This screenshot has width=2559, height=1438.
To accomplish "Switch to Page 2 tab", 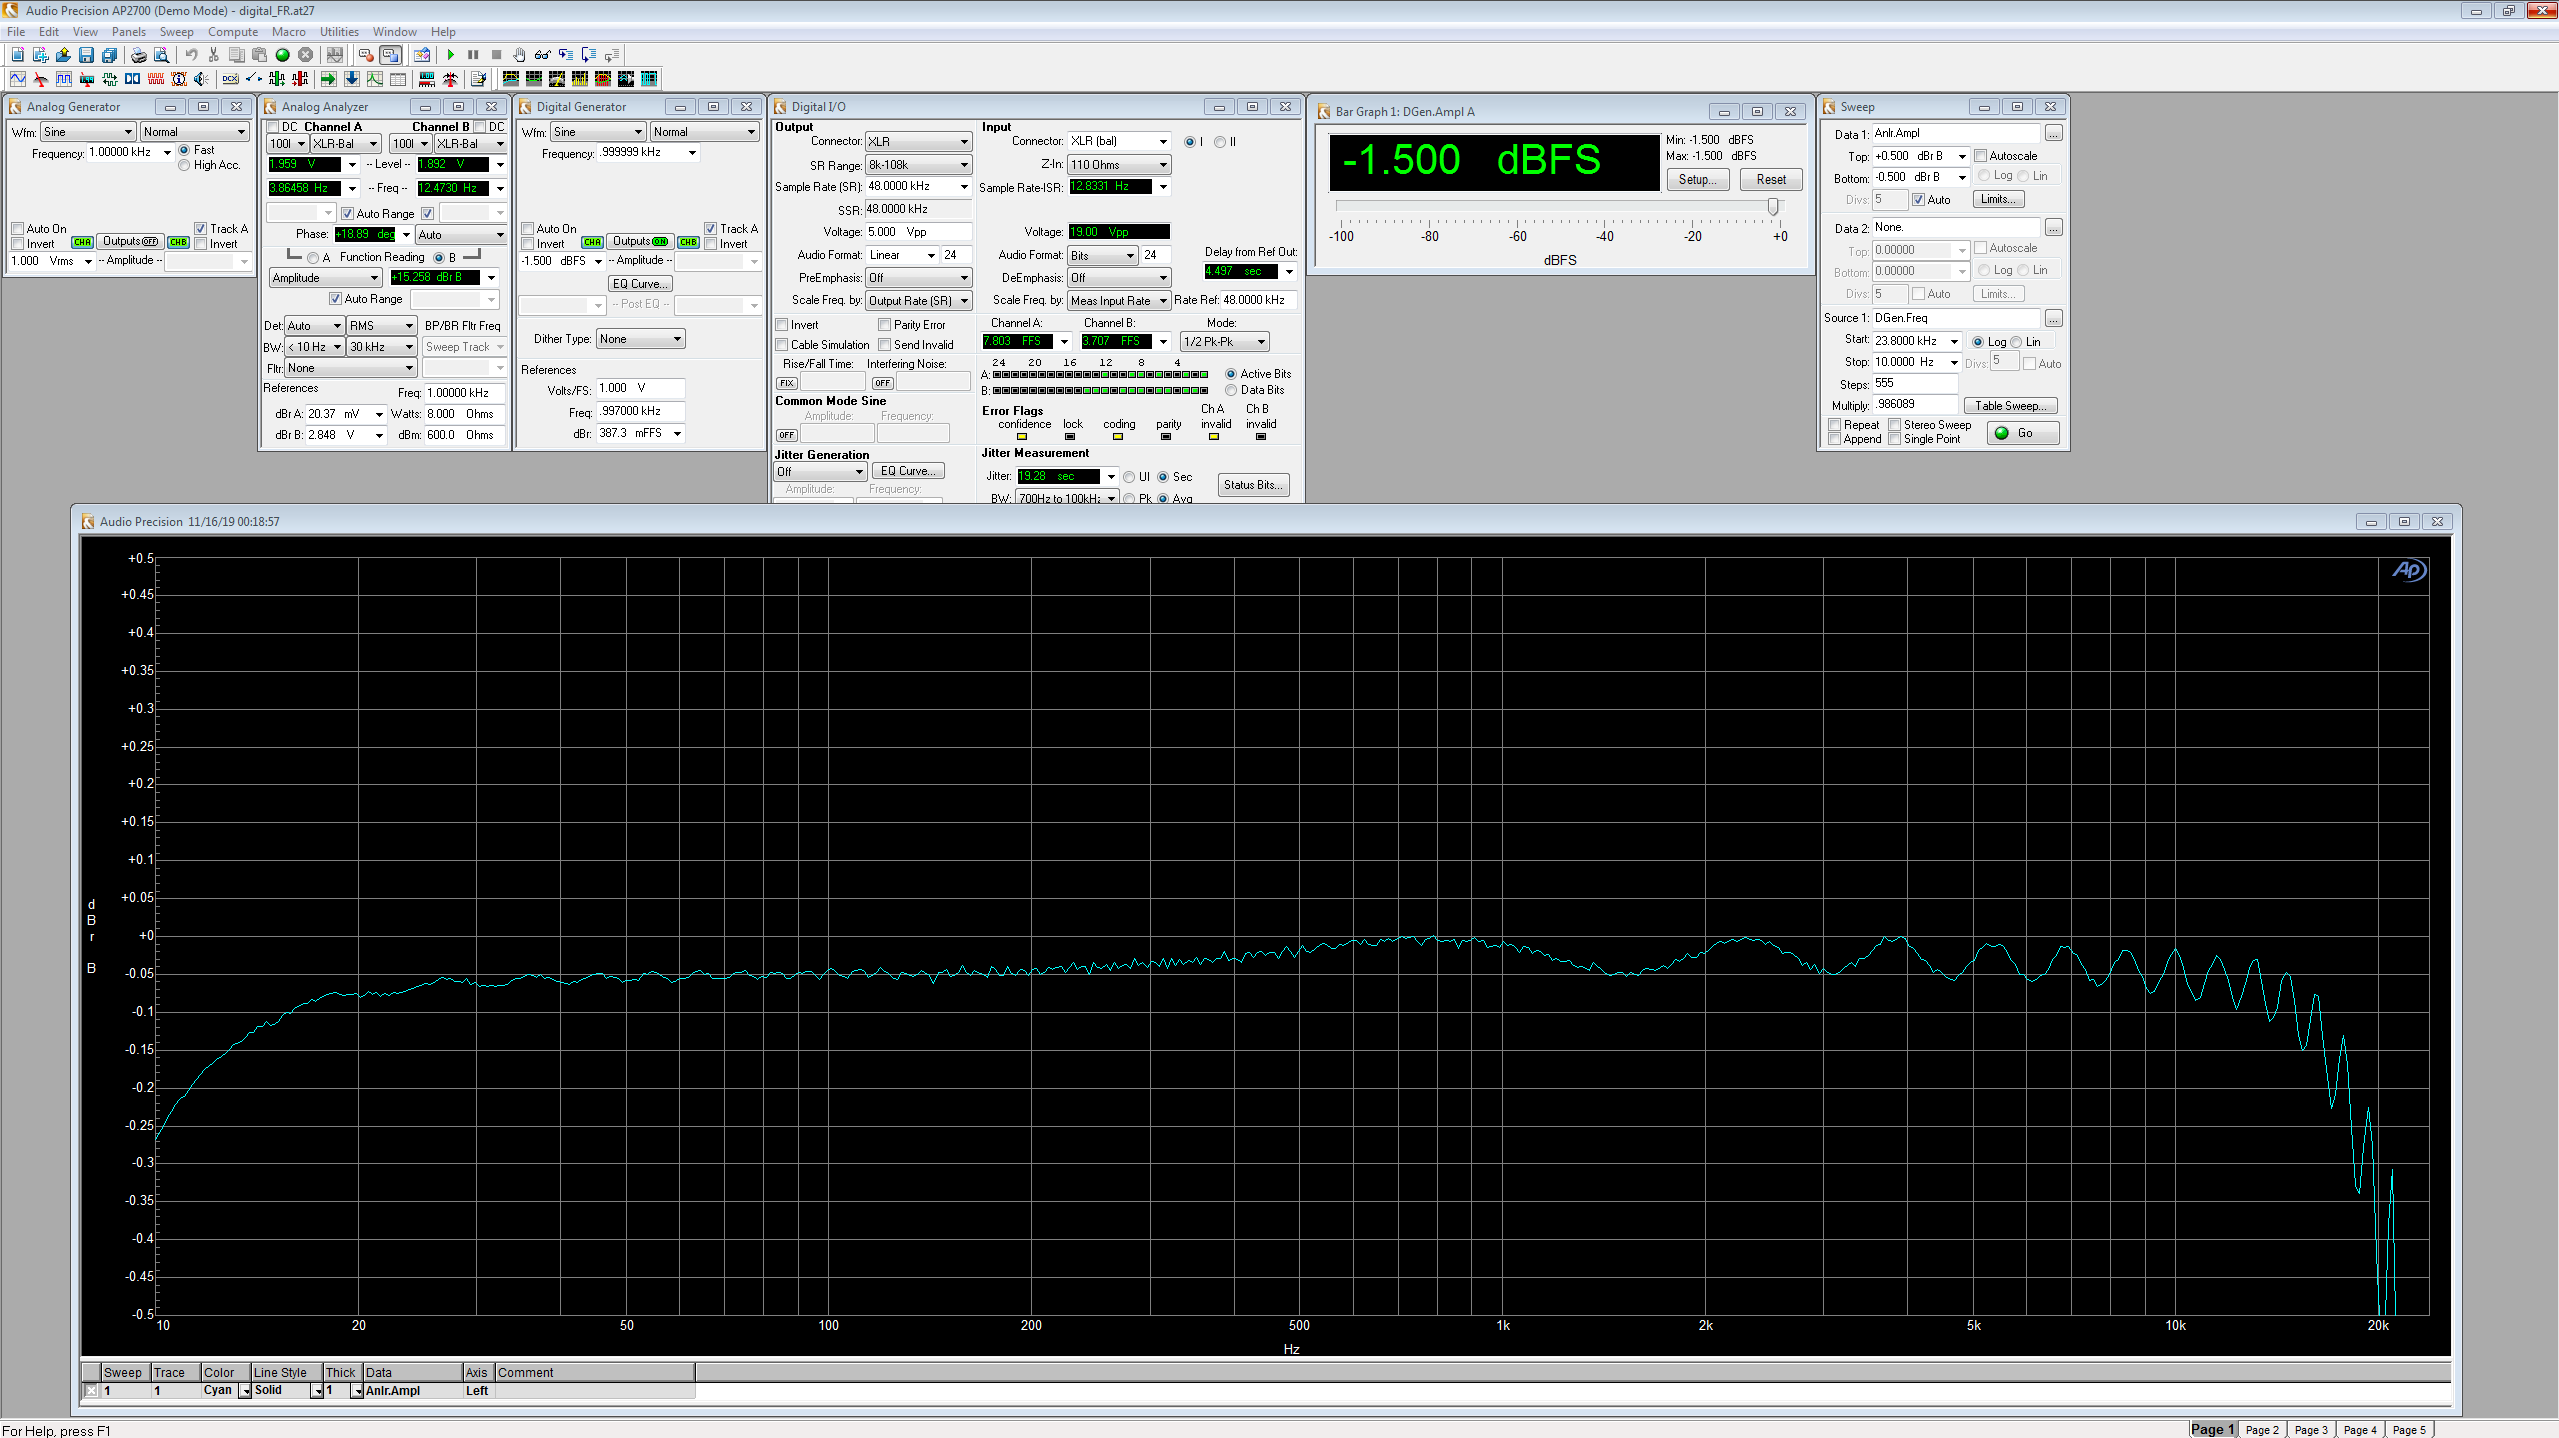I will pyautogui.click(x=2262, y=1429).
